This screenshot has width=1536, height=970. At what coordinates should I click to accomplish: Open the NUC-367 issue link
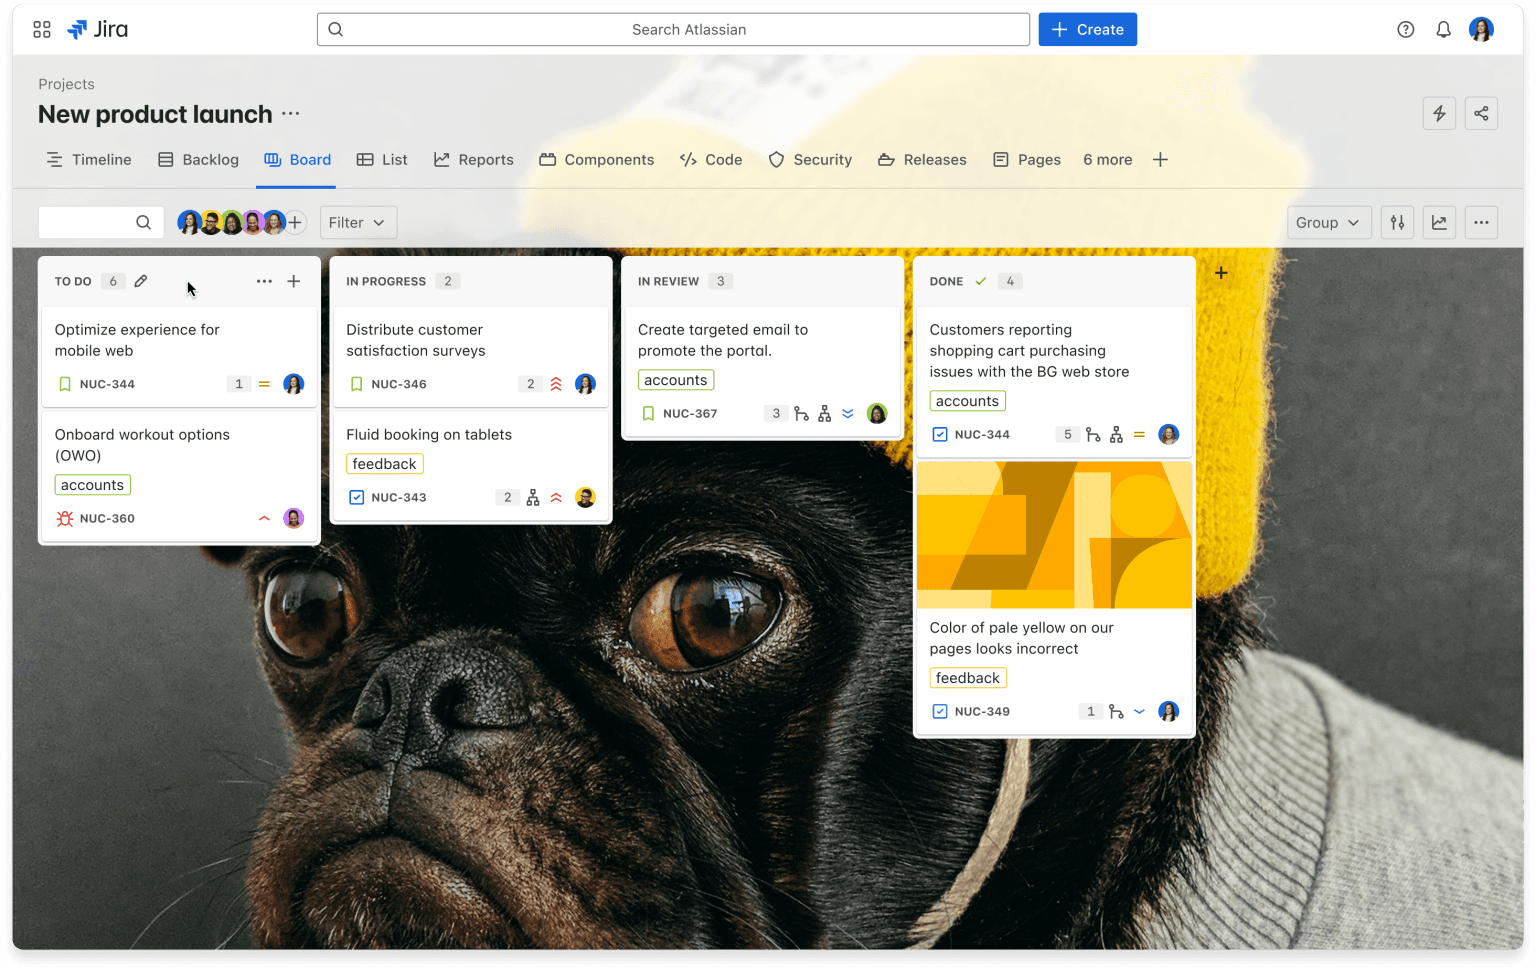point(691,413)
